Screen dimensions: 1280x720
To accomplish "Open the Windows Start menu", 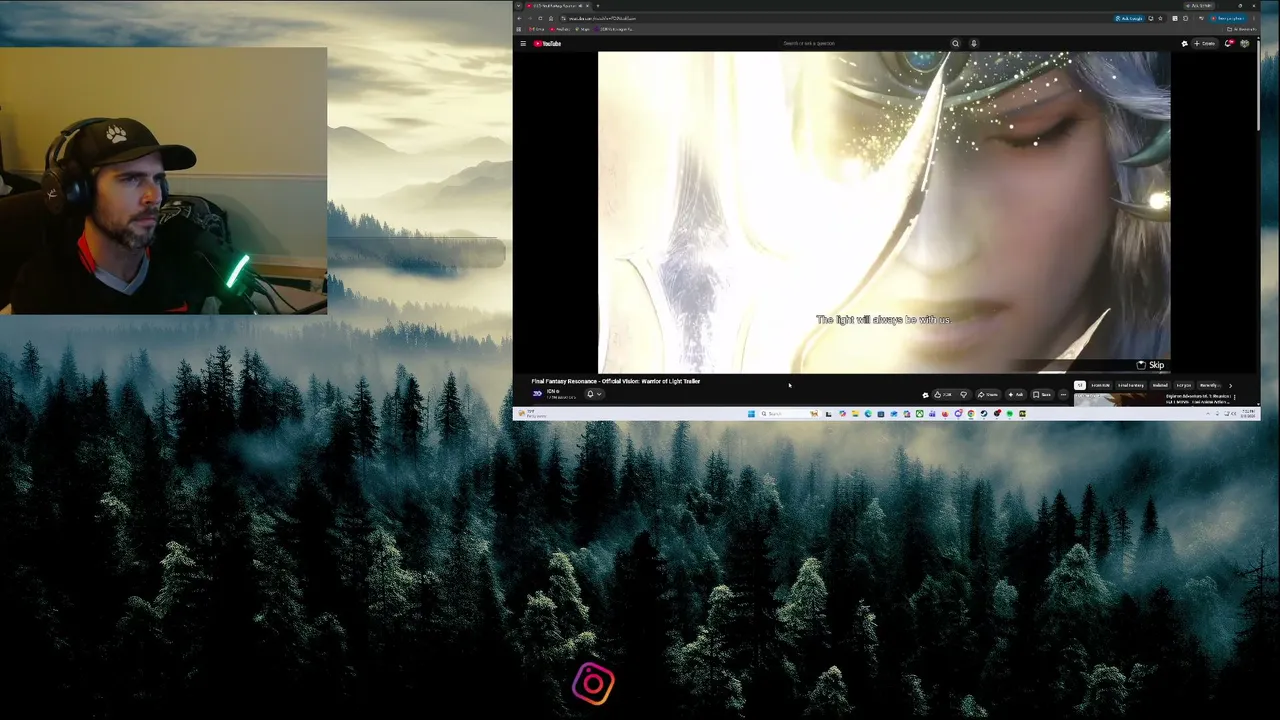I will (751, 414).
